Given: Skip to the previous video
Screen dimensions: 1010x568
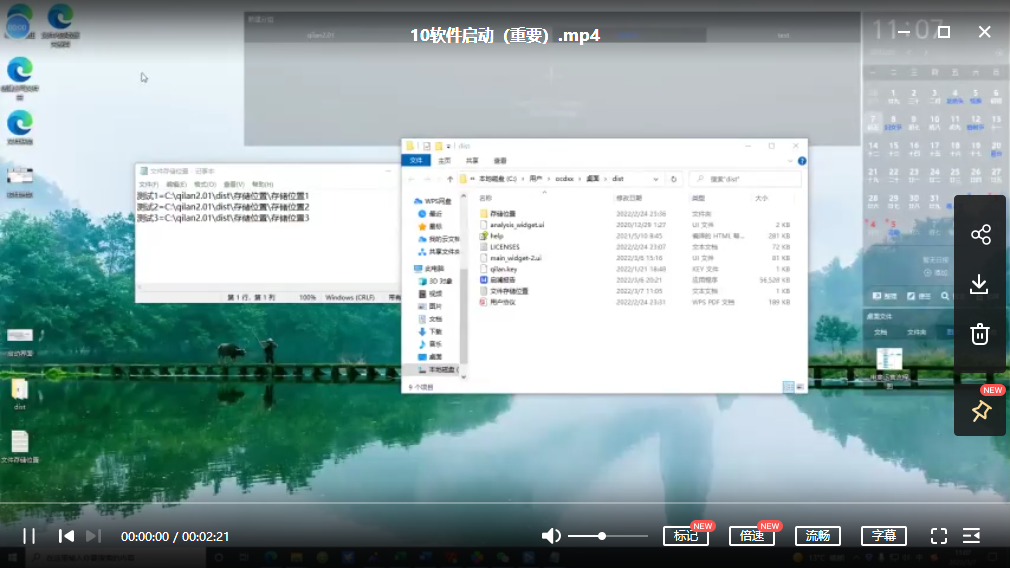Looking at the screenshot, I should (x=66, y=536).
